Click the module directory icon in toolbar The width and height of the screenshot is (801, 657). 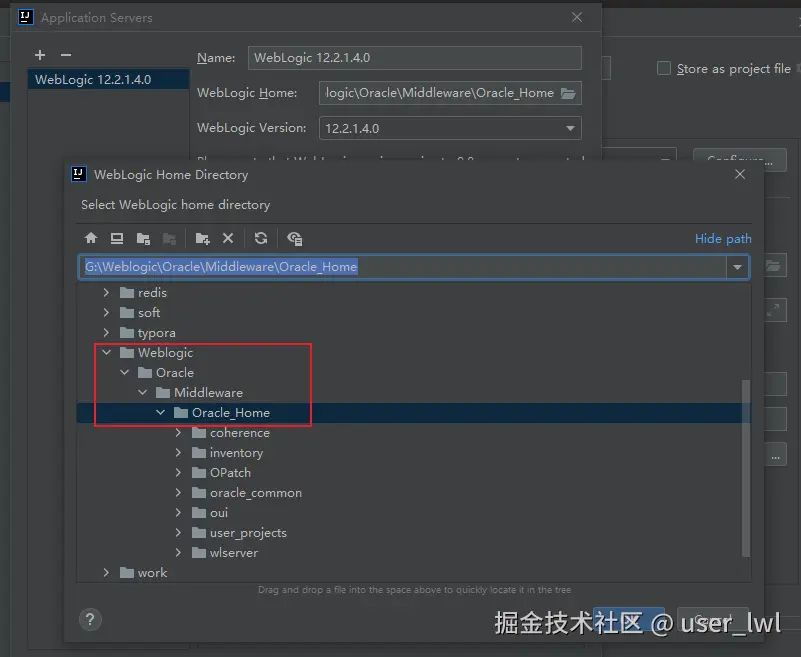coord(169,238)
